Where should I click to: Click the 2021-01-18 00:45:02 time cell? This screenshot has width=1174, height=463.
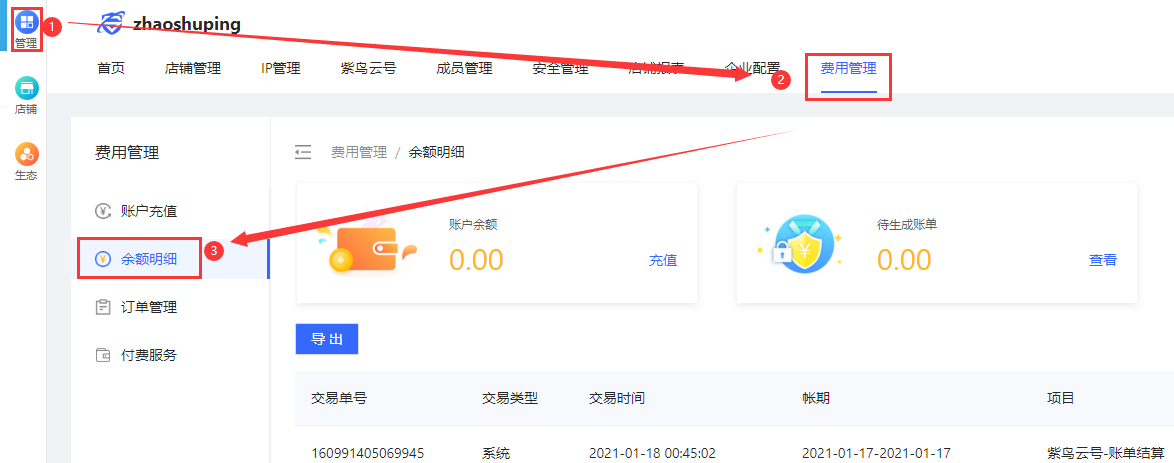654,453
